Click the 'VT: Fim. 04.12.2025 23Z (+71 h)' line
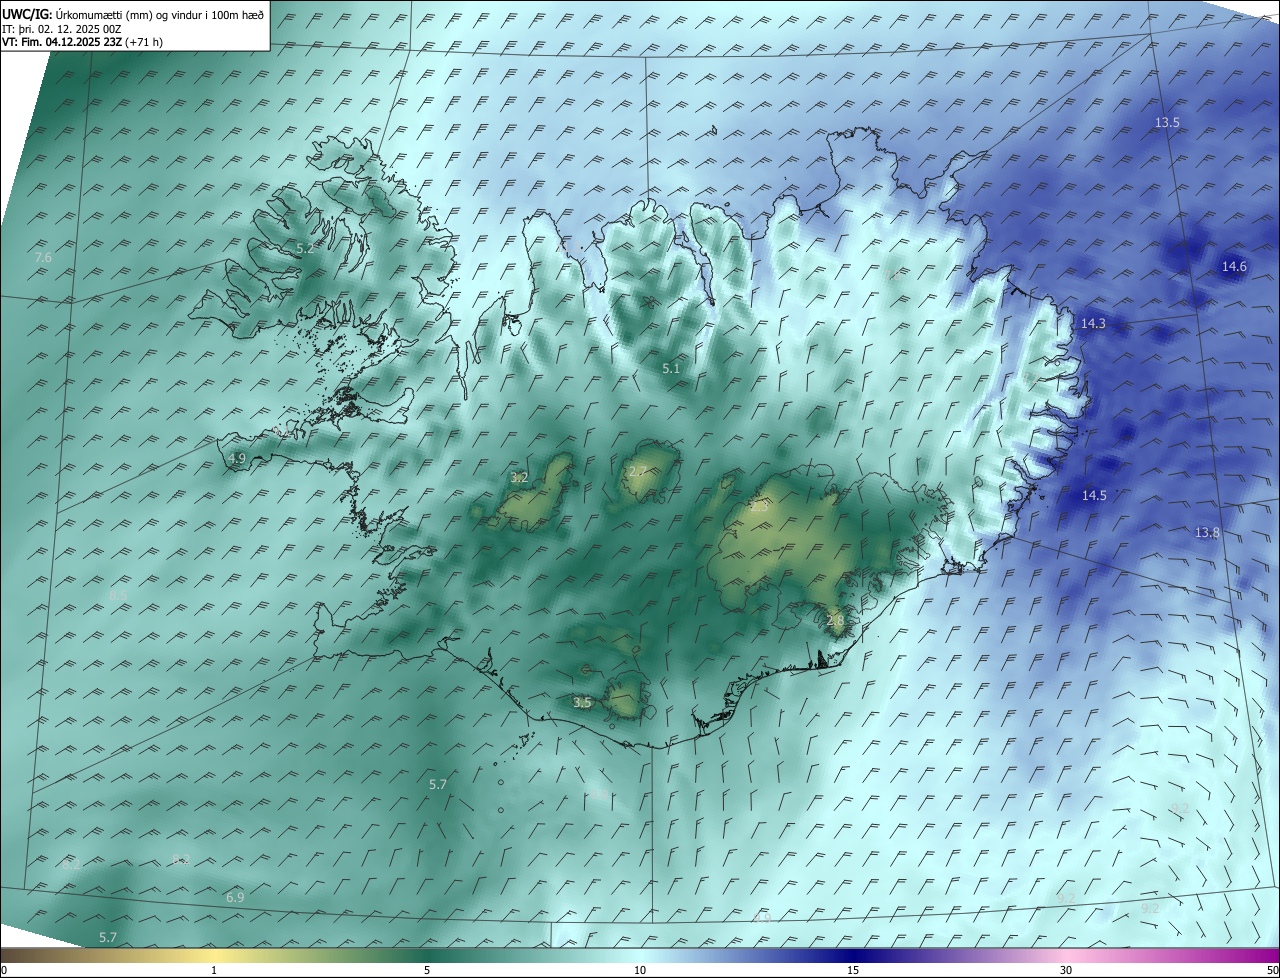 click(x=83, y=42)
